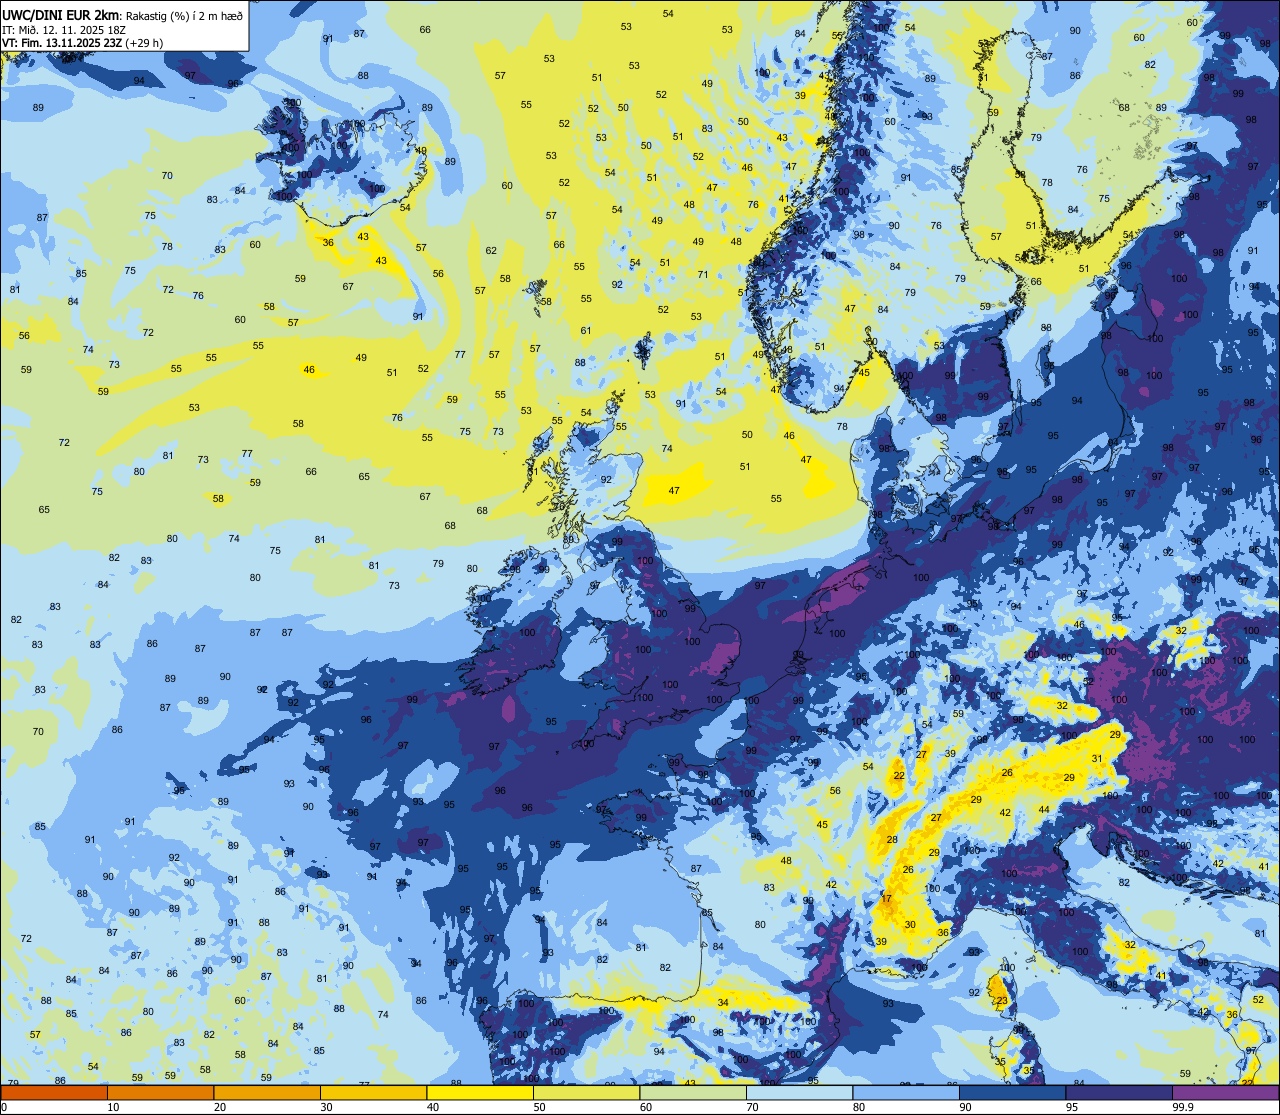This screenshot has height=1115, width=1280.
Task: Click the 60–70% pale green legend swatch
Action: tap(693, 1092)
